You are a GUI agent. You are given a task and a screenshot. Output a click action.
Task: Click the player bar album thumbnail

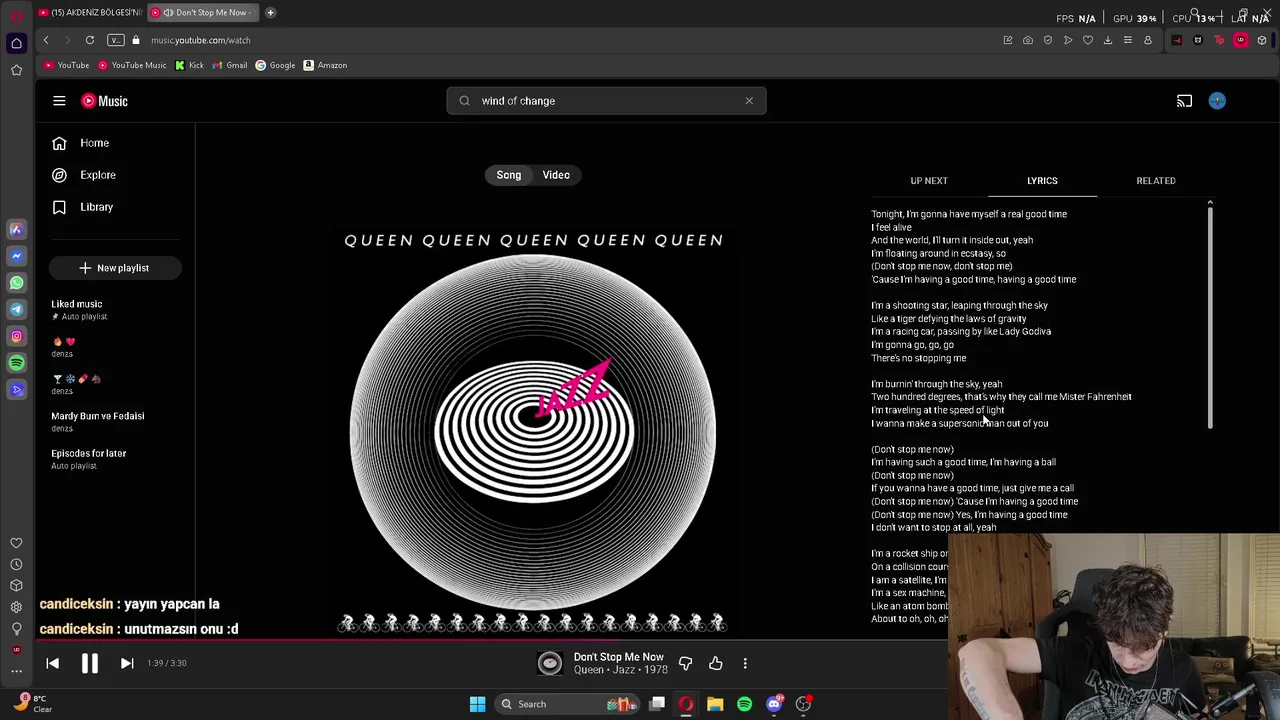pos(549,663)
